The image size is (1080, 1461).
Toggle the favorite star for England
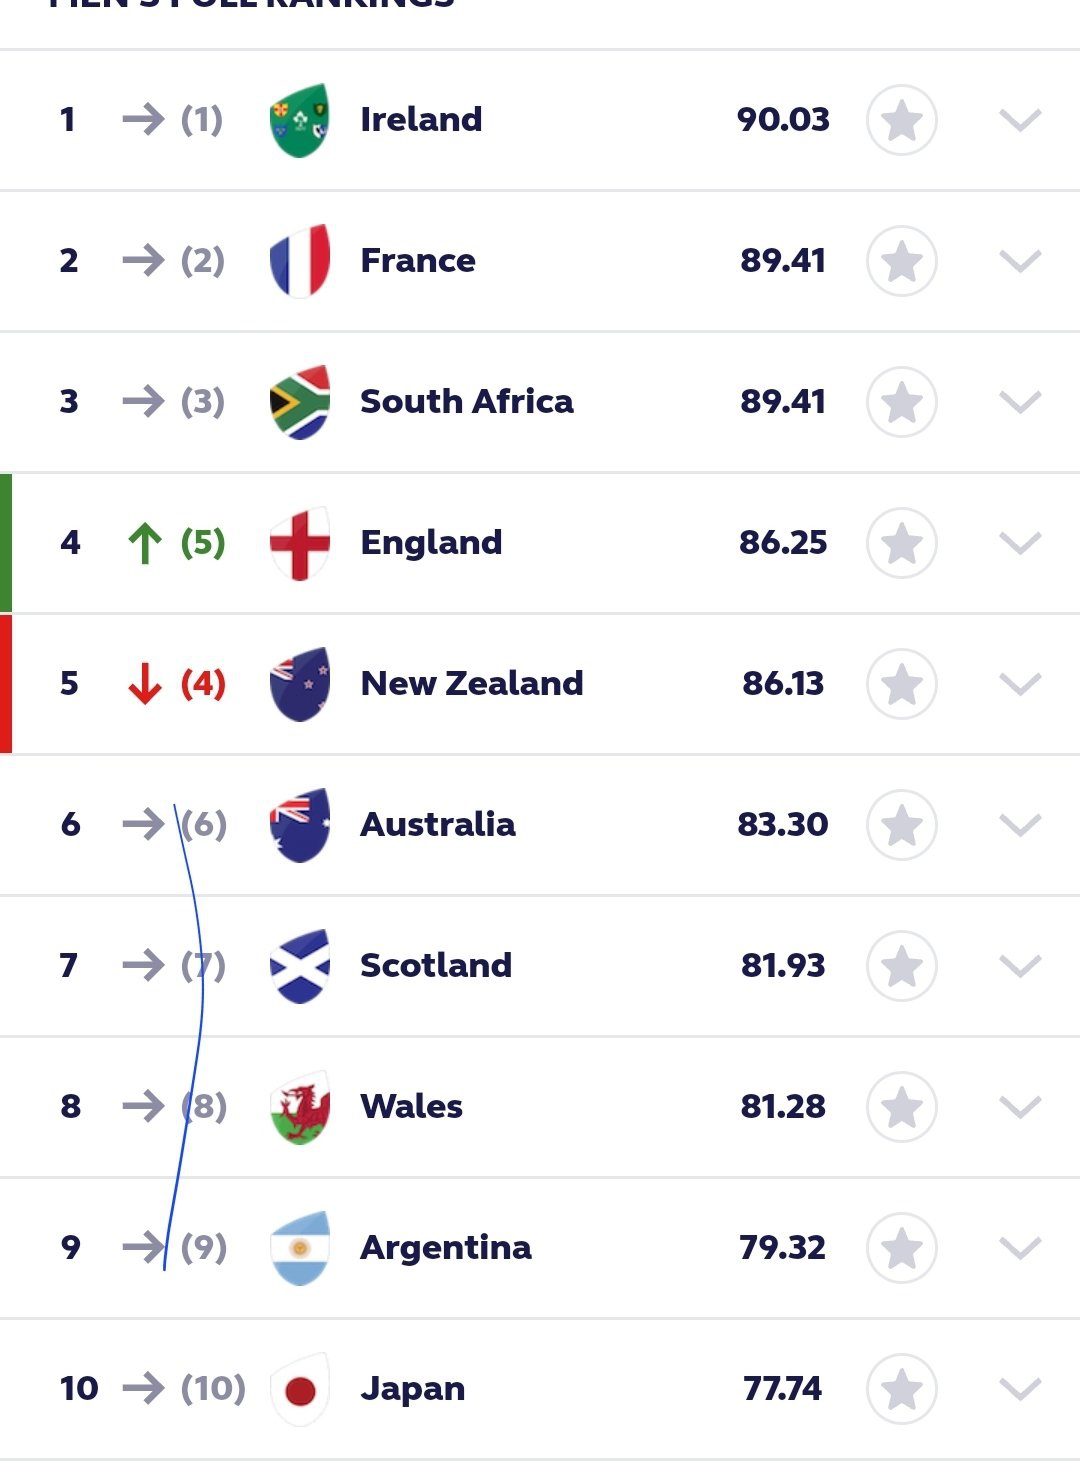902,543
